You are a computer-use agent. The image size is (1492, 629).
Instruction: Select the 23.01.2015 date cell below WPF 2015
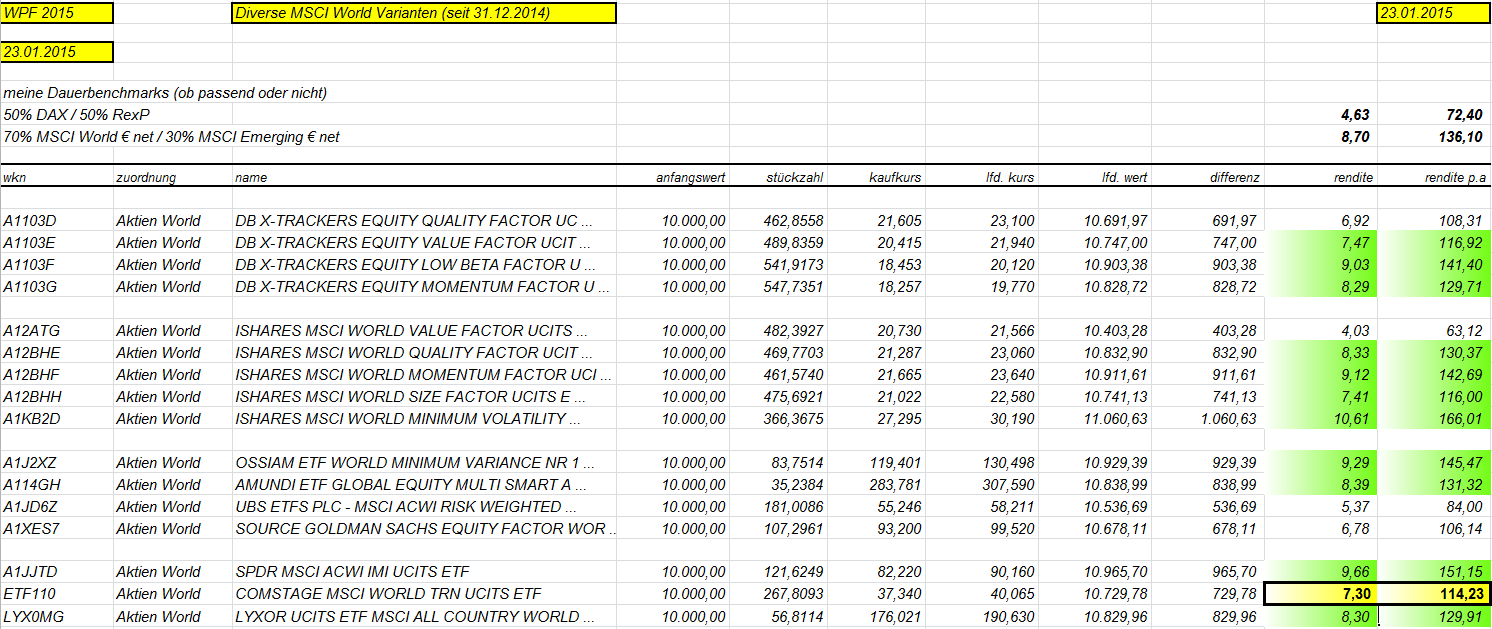click(x=57, y=52)
